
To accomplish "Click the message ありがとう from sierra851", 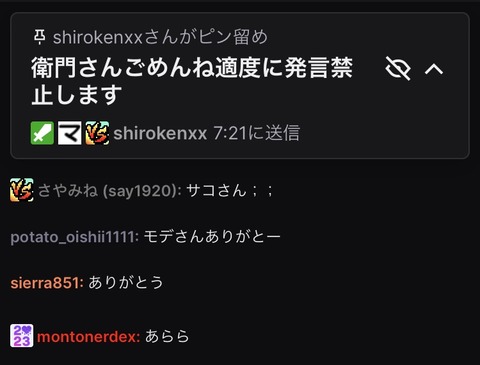I will click(126, 283).
